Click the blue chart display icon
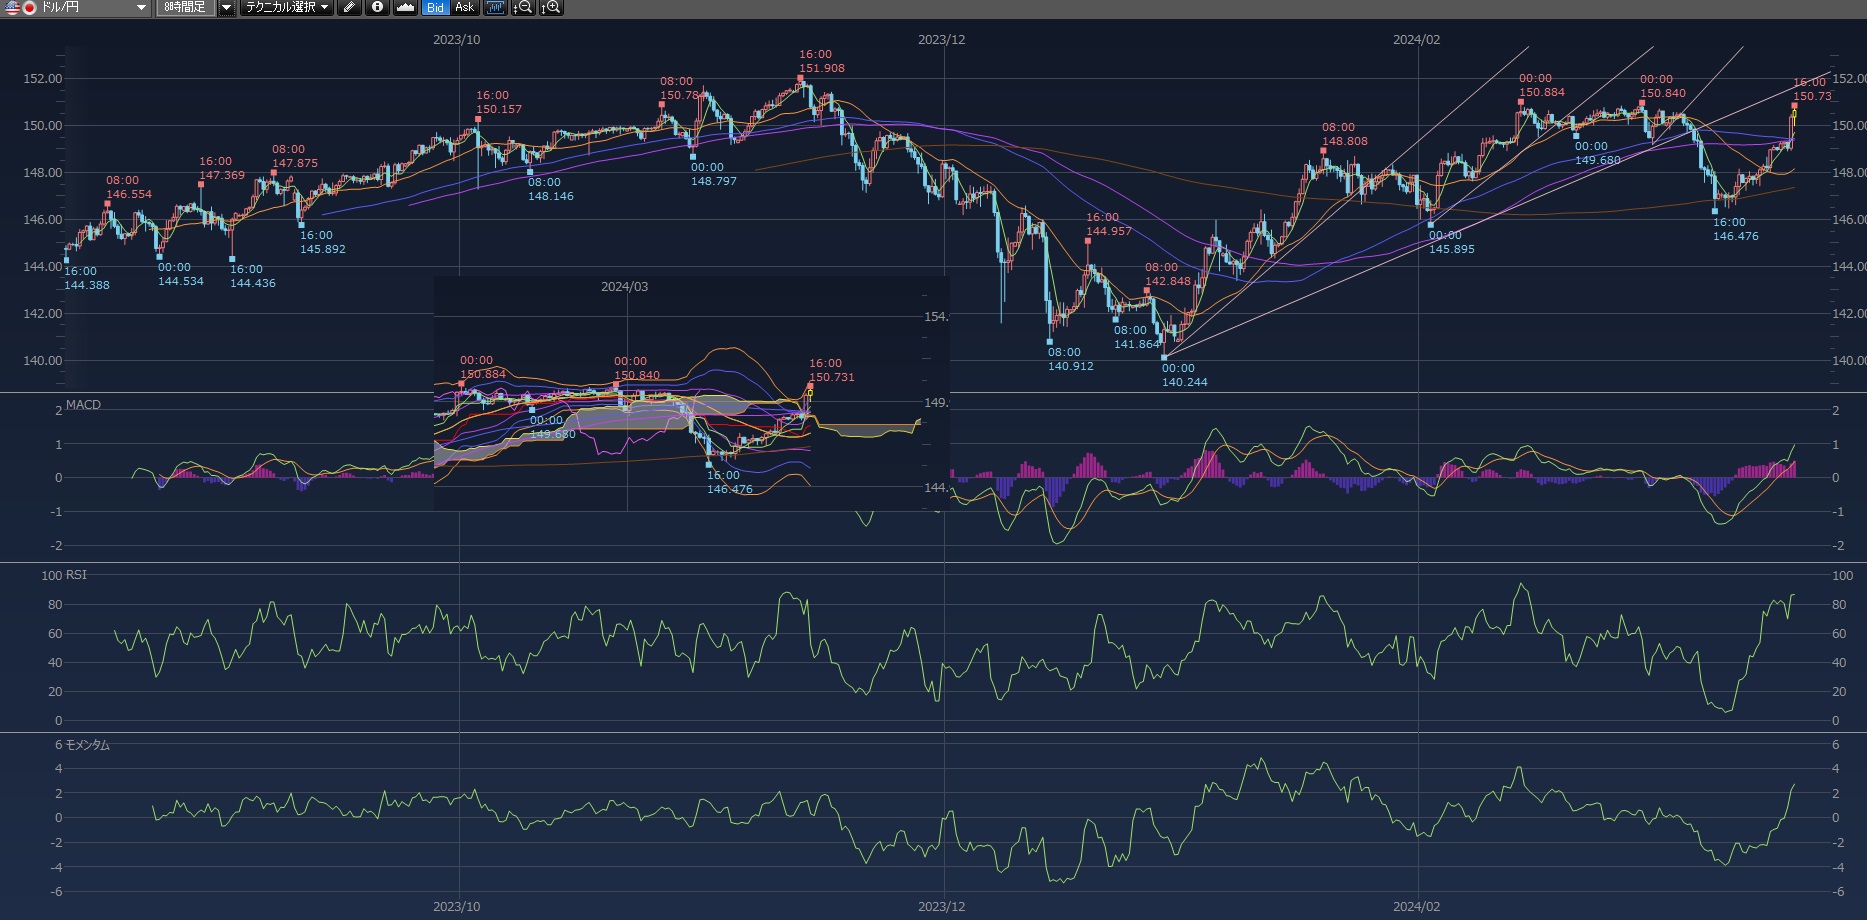Screen dimensions: 1867x920 coord(495,8)
